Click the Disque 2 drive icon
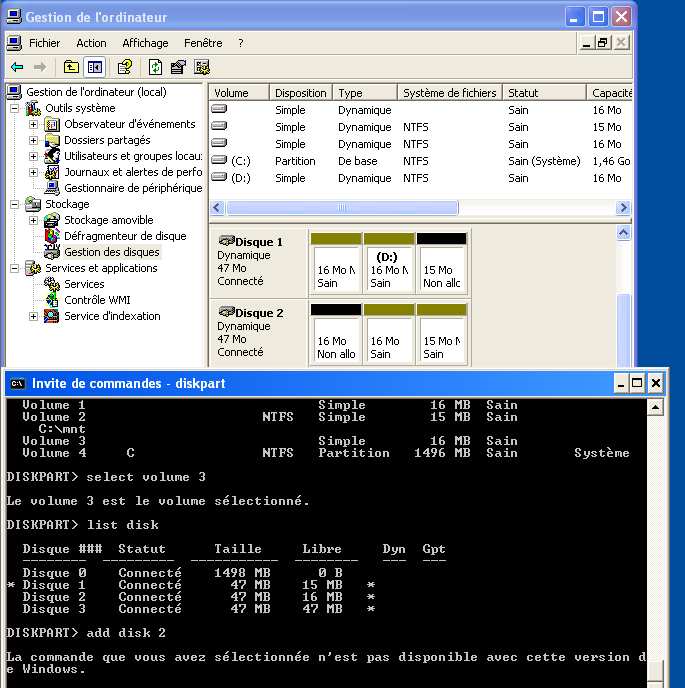Image resolution: width=685 pixels, height=688 pixels. tap(226, 312)
